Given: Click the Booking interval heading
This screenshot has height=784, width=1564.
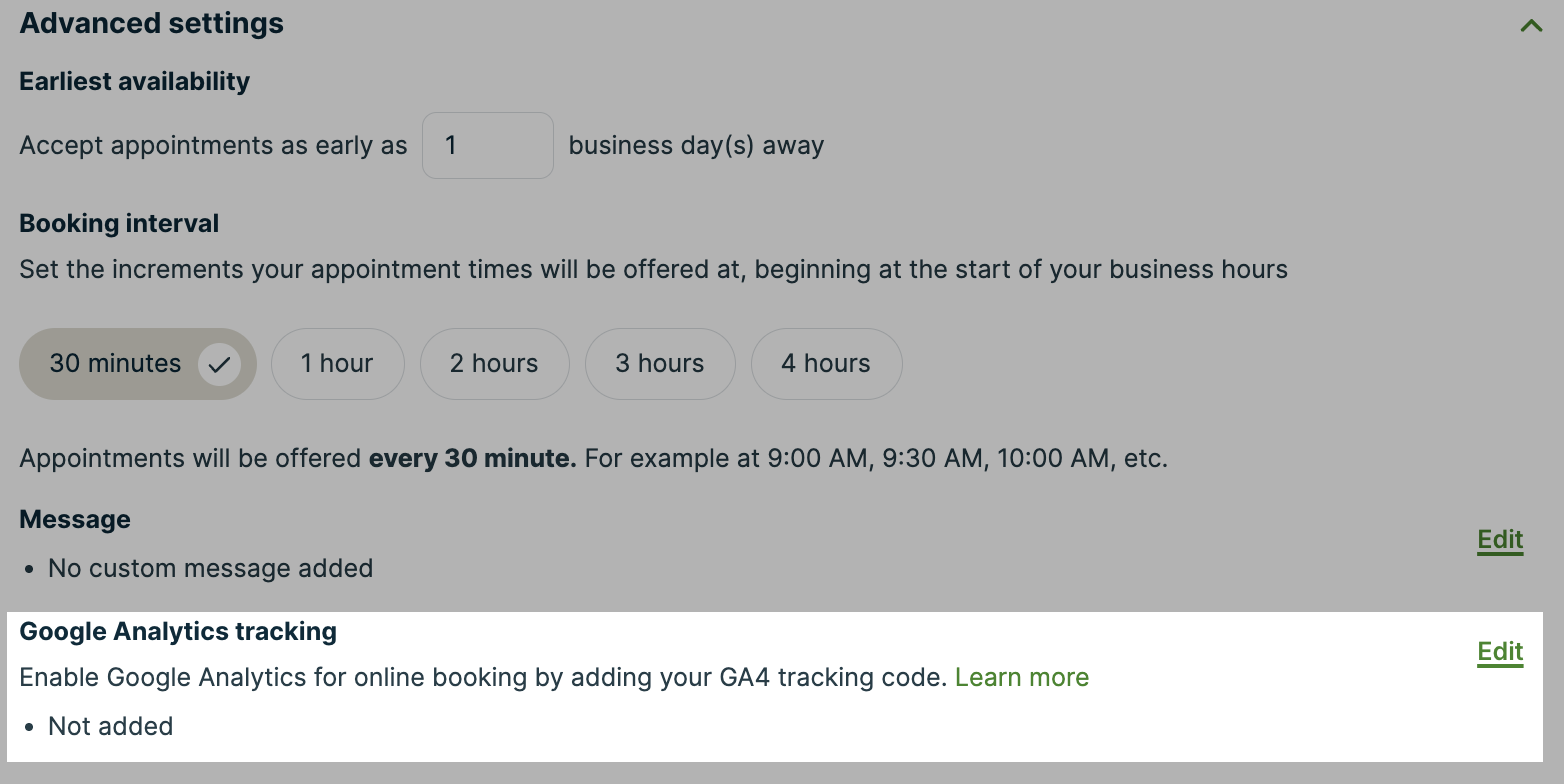Looking at the screenshot, I should (x=119, y=224).
